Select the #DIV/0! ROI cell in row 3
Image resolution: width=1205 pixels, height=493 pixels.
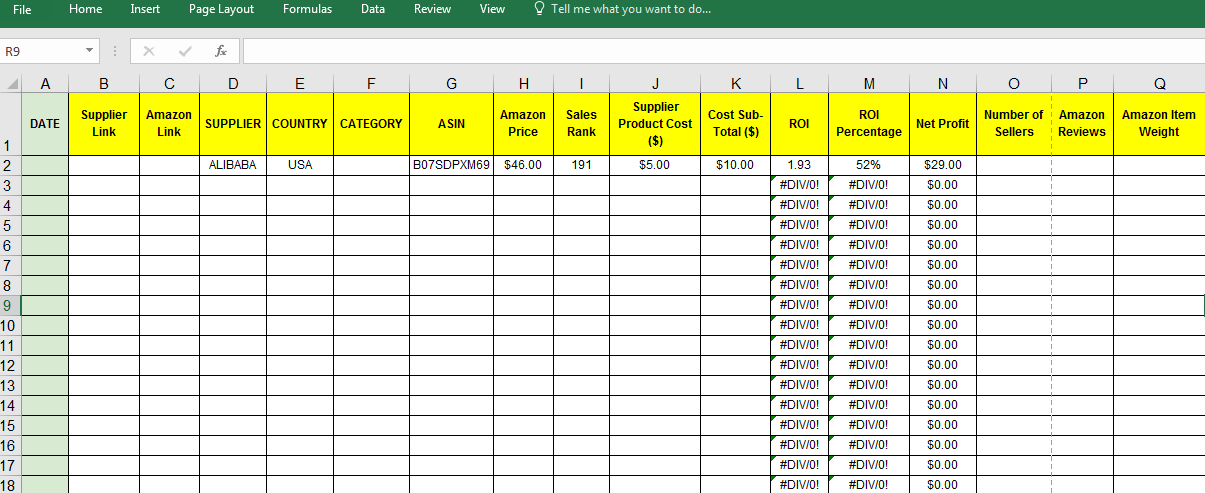tap(799, 185)
